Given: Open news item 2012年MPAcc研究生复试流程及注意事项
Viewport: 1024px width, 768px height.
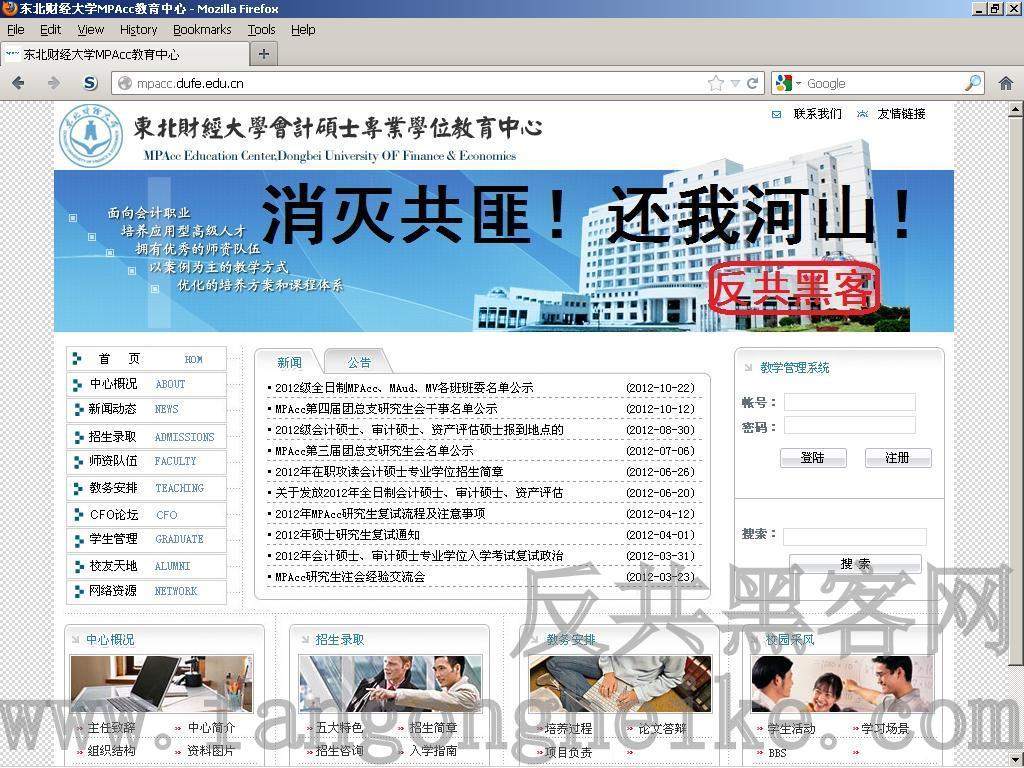Looking at the screenshot, I should tap(380, 513).
